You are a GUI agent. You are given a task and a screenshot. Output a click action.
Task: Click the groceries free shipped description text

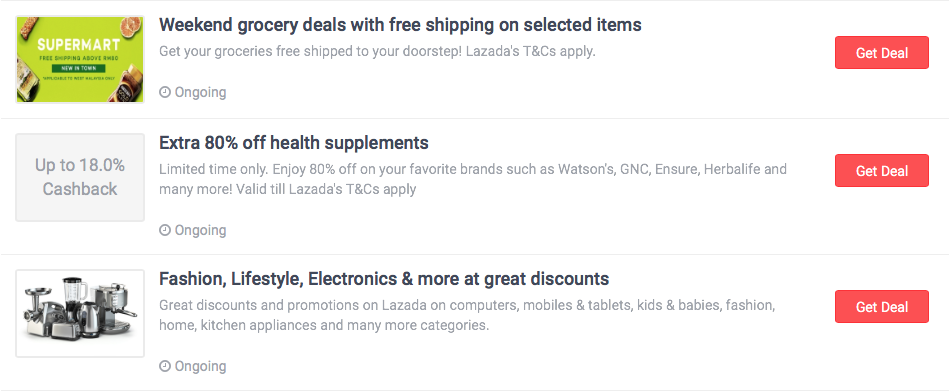(377, 52)
